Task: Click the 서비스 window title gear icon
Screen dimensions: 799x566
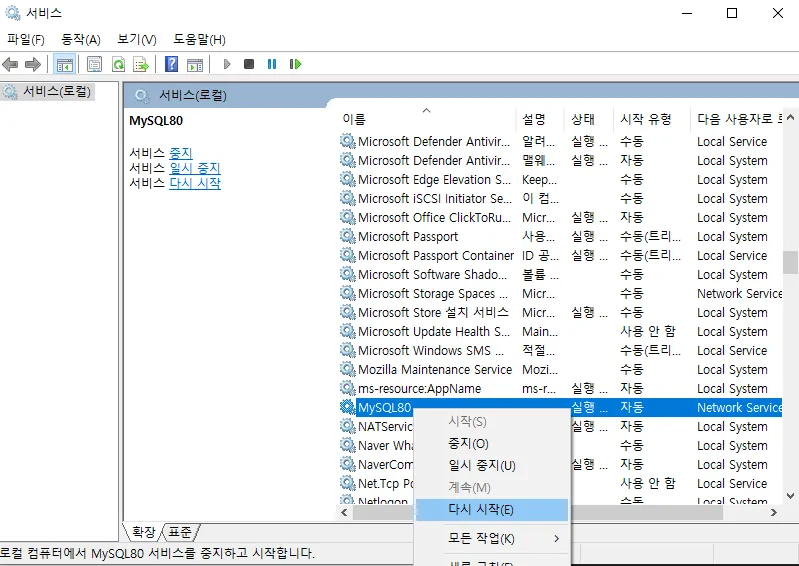Action: point(12,13)
